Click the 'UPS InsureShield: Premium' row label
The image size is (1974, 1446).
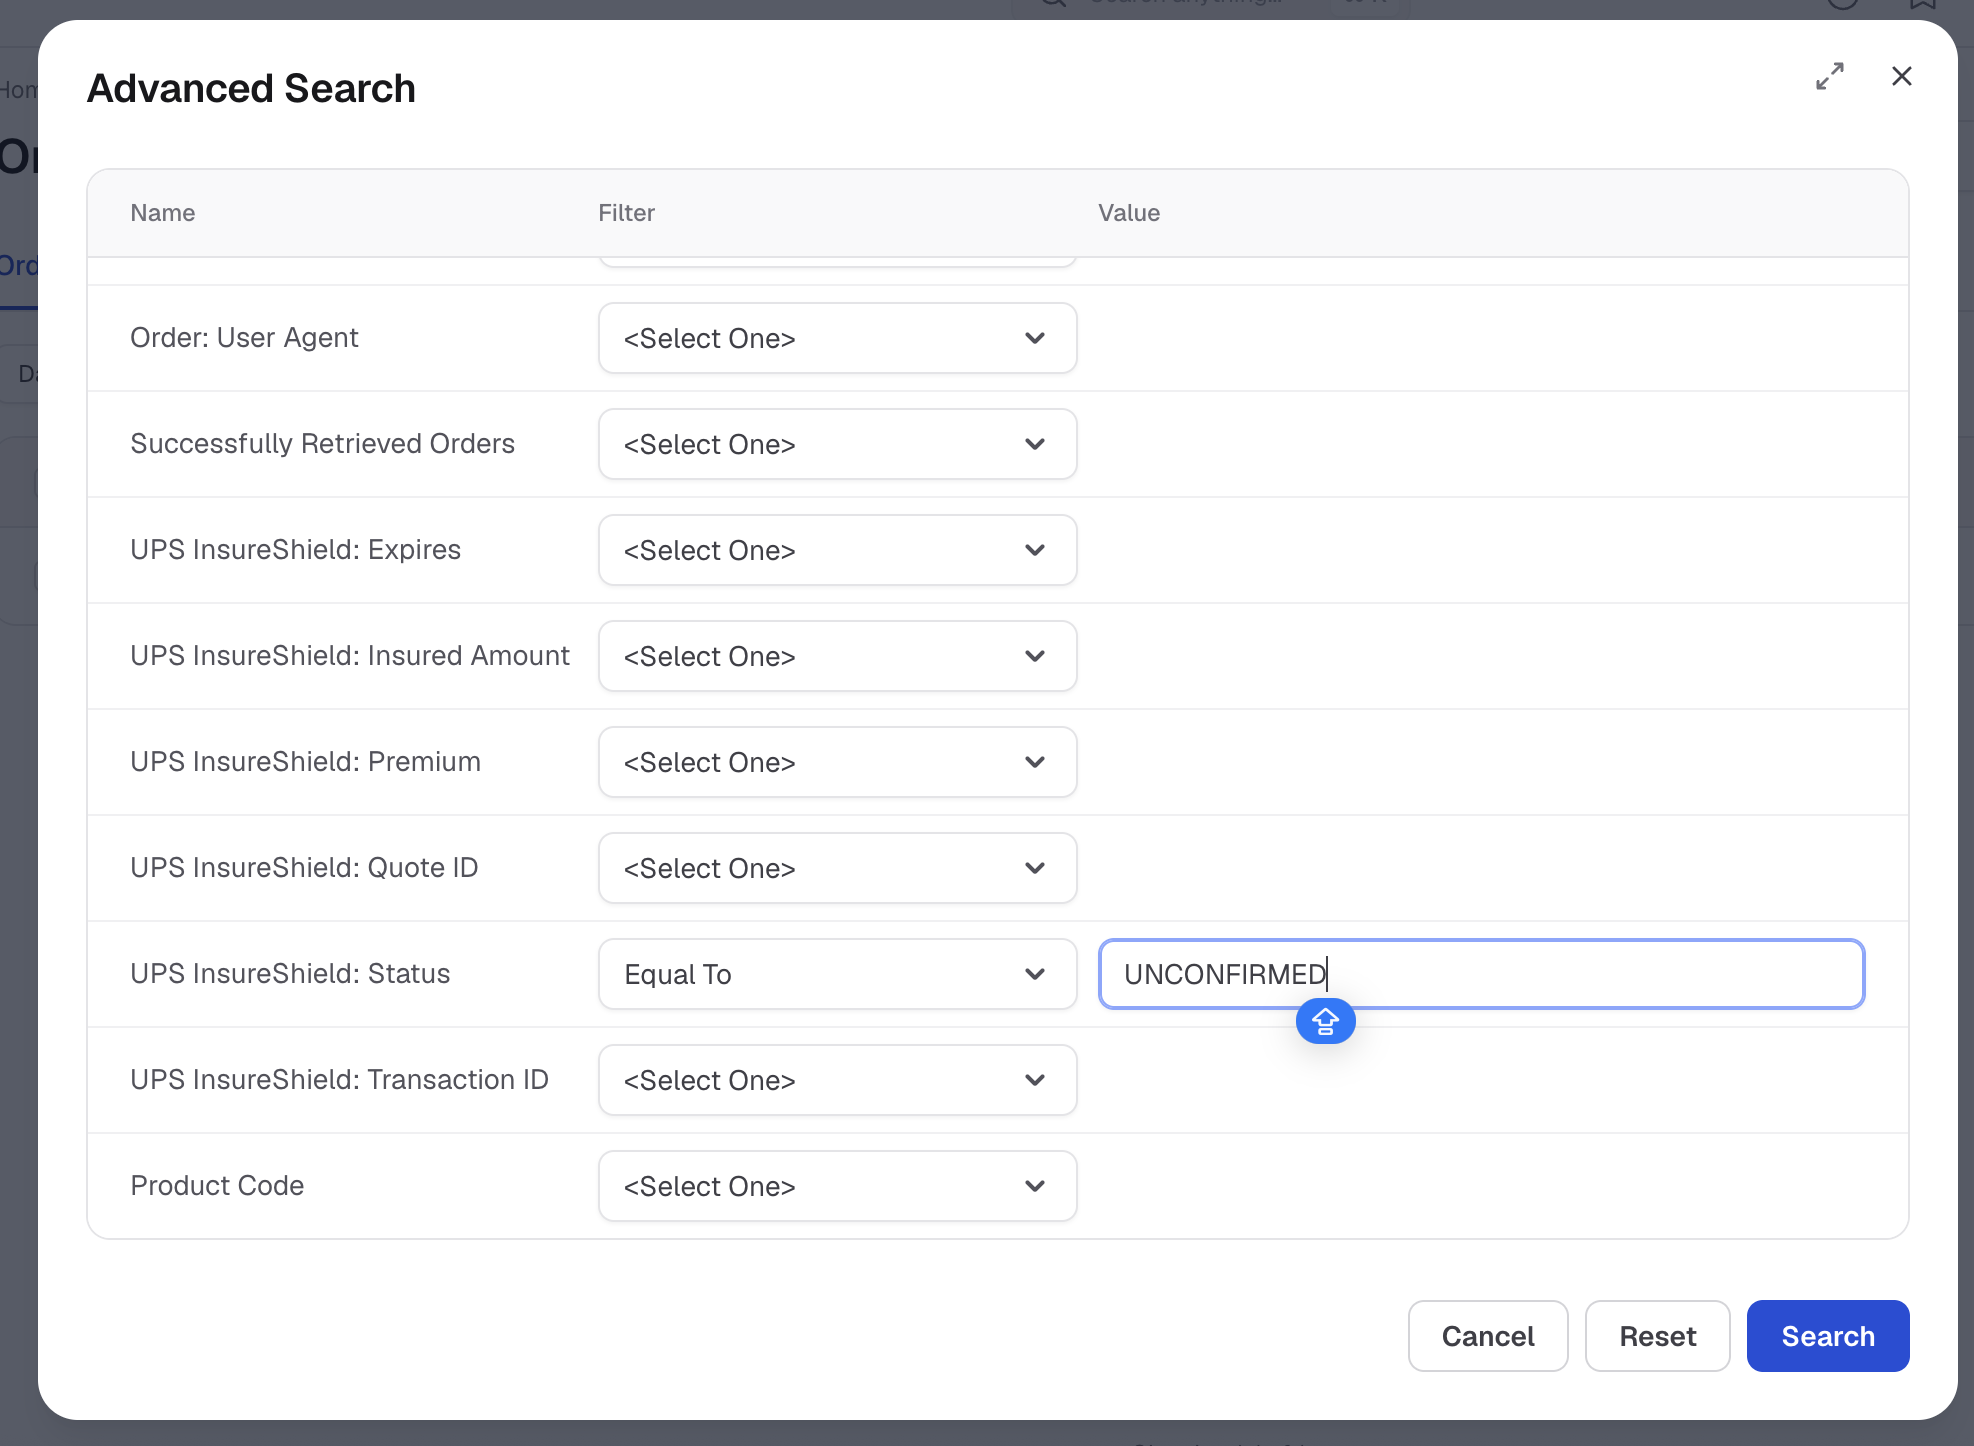point(306,762)
